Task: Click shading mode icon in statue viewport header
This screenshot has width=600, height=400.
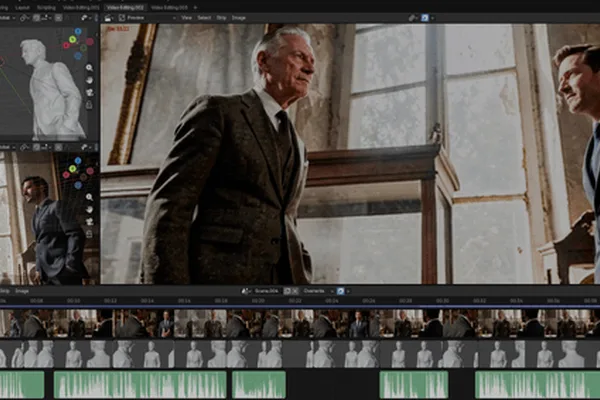Action: [85, 18]
